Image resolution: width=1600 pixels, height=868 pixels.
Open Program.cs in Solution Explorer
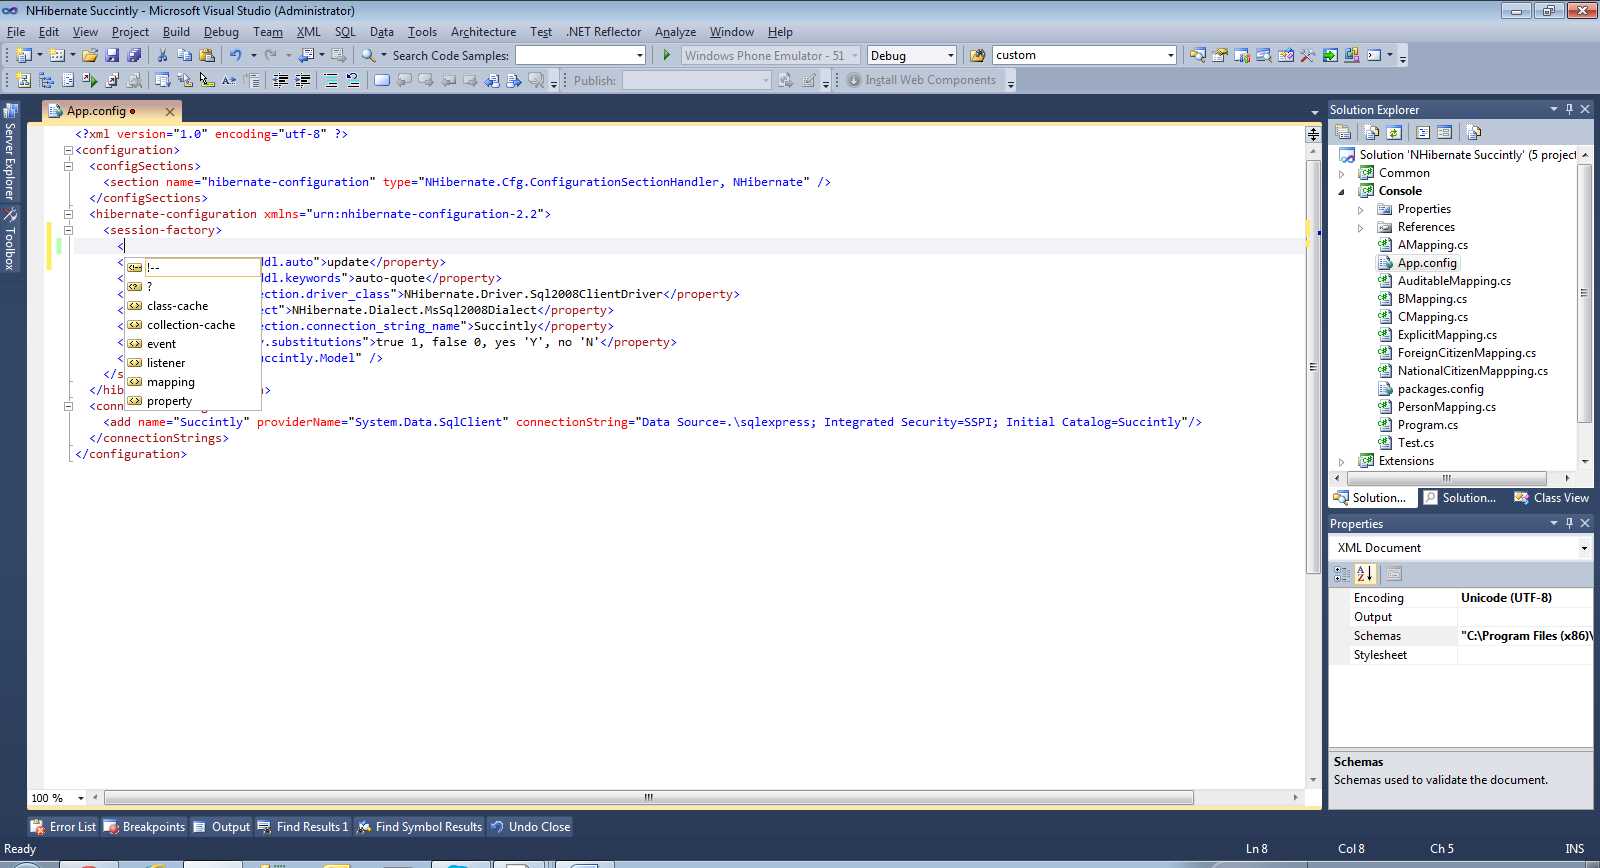[x=1427, y=425]
